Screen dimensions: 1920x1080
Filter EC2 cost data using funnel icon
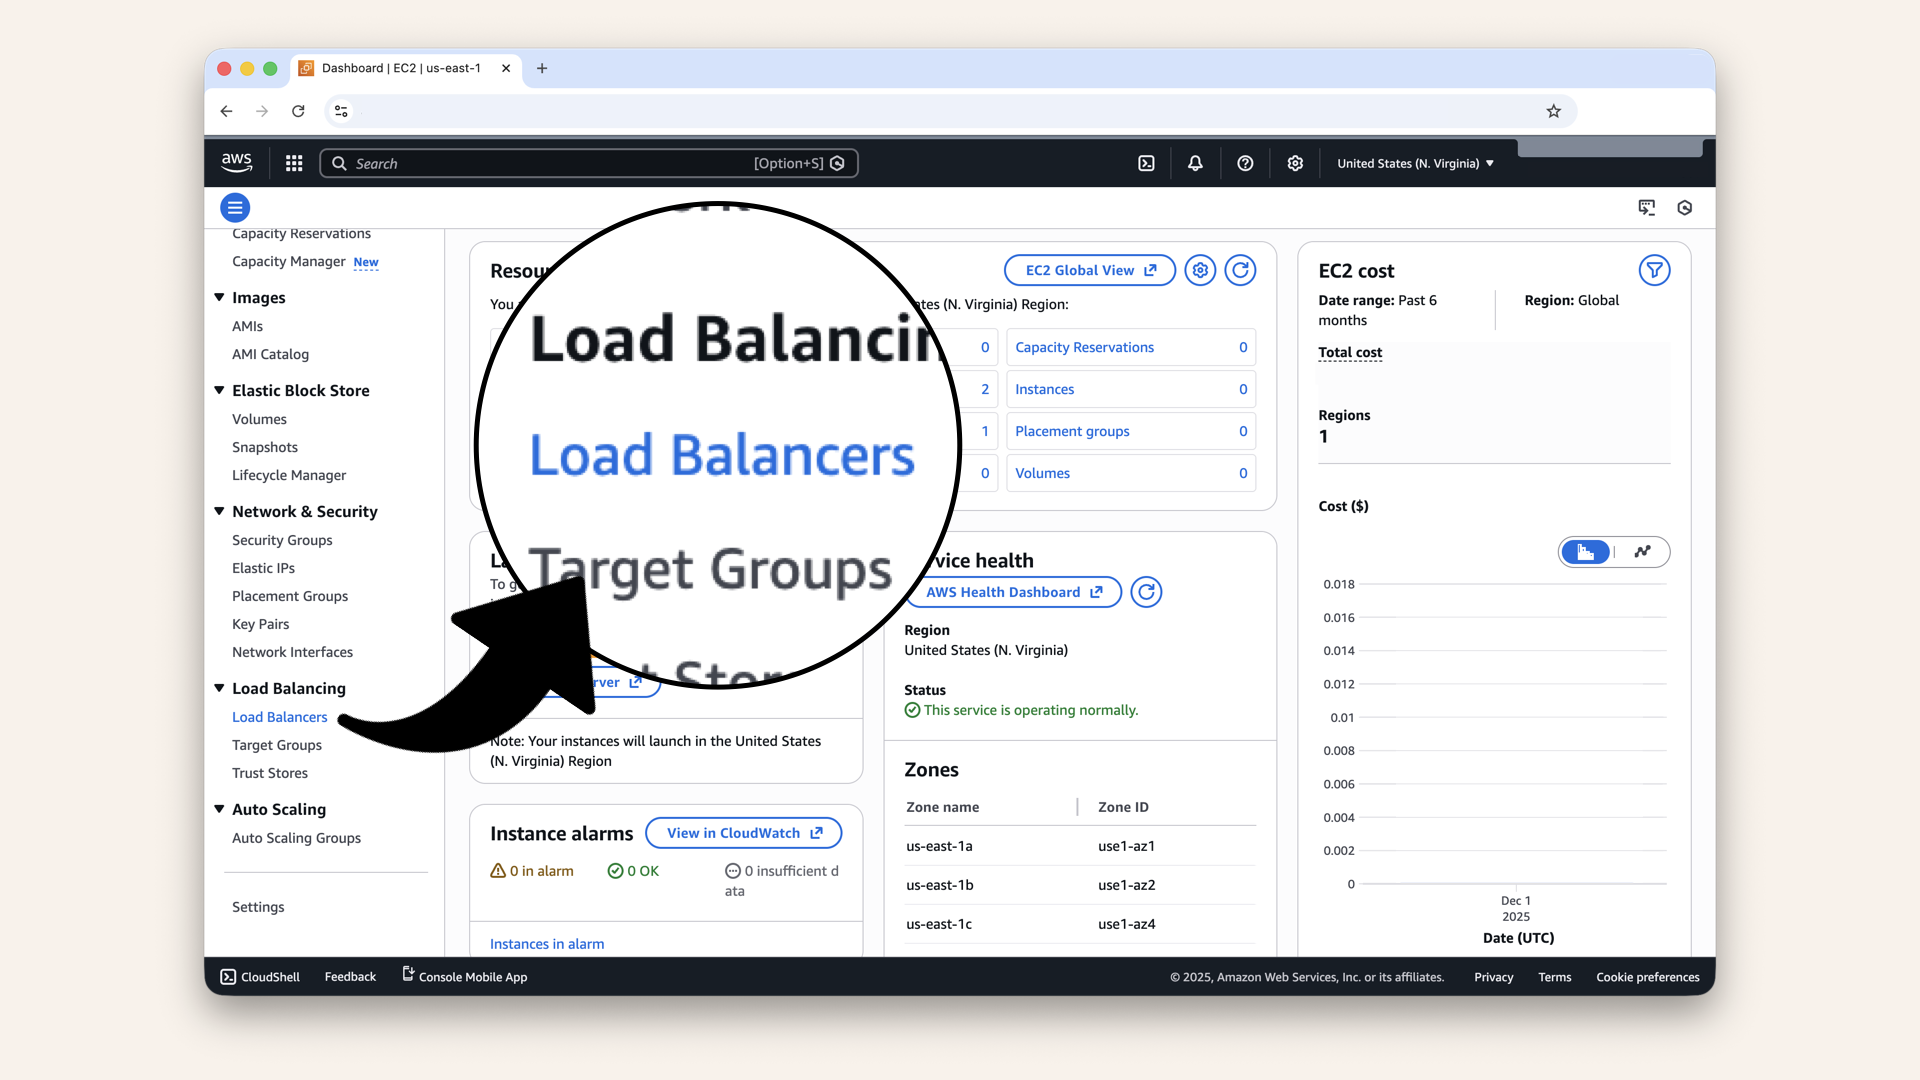1655,270
